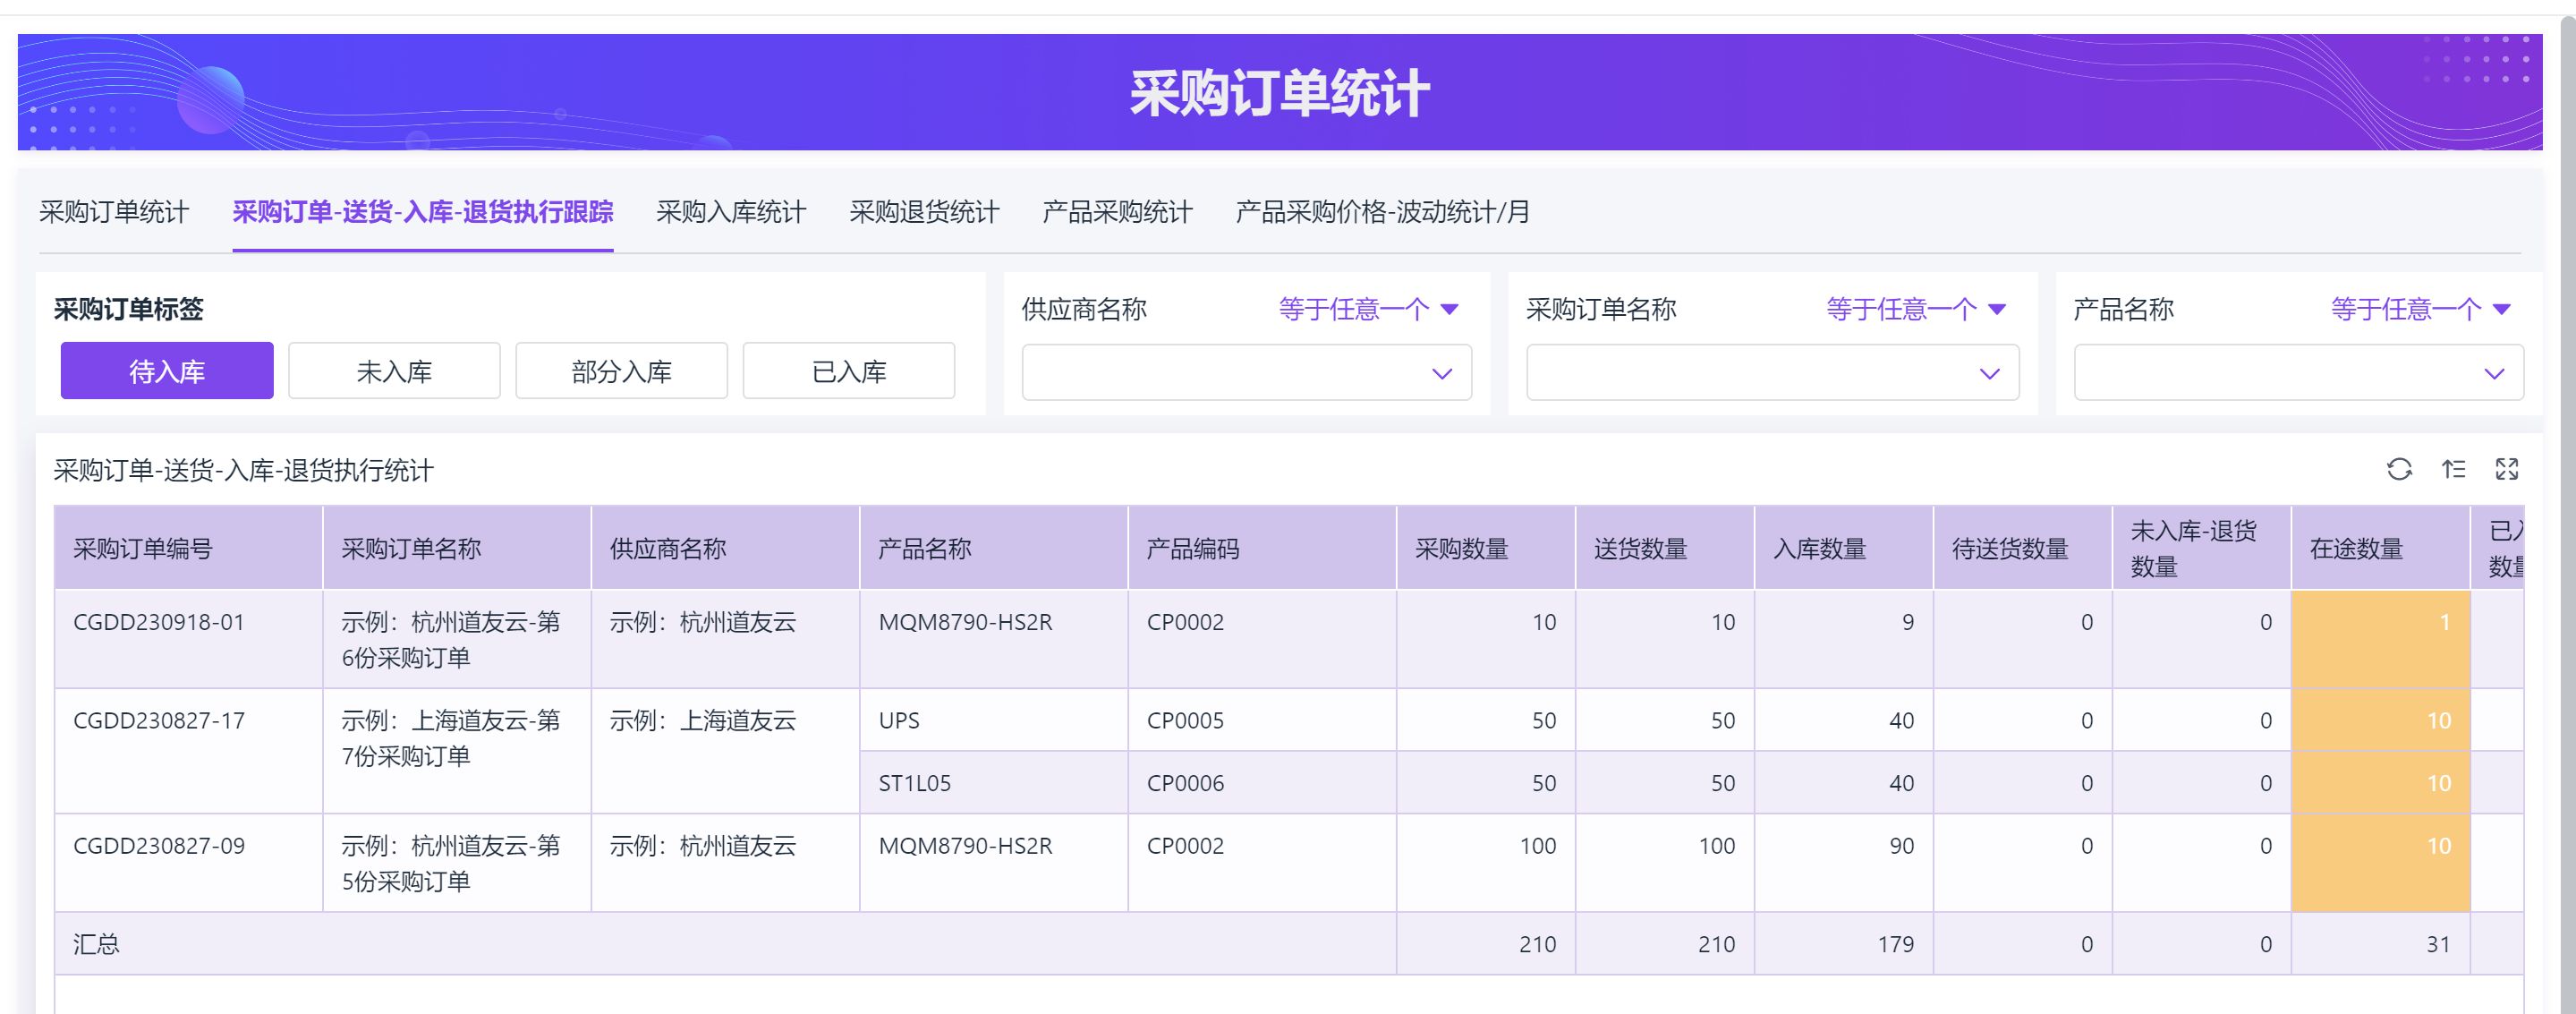Open the 产品采购价格-波动统计/月 tab

coord(1382,212)
